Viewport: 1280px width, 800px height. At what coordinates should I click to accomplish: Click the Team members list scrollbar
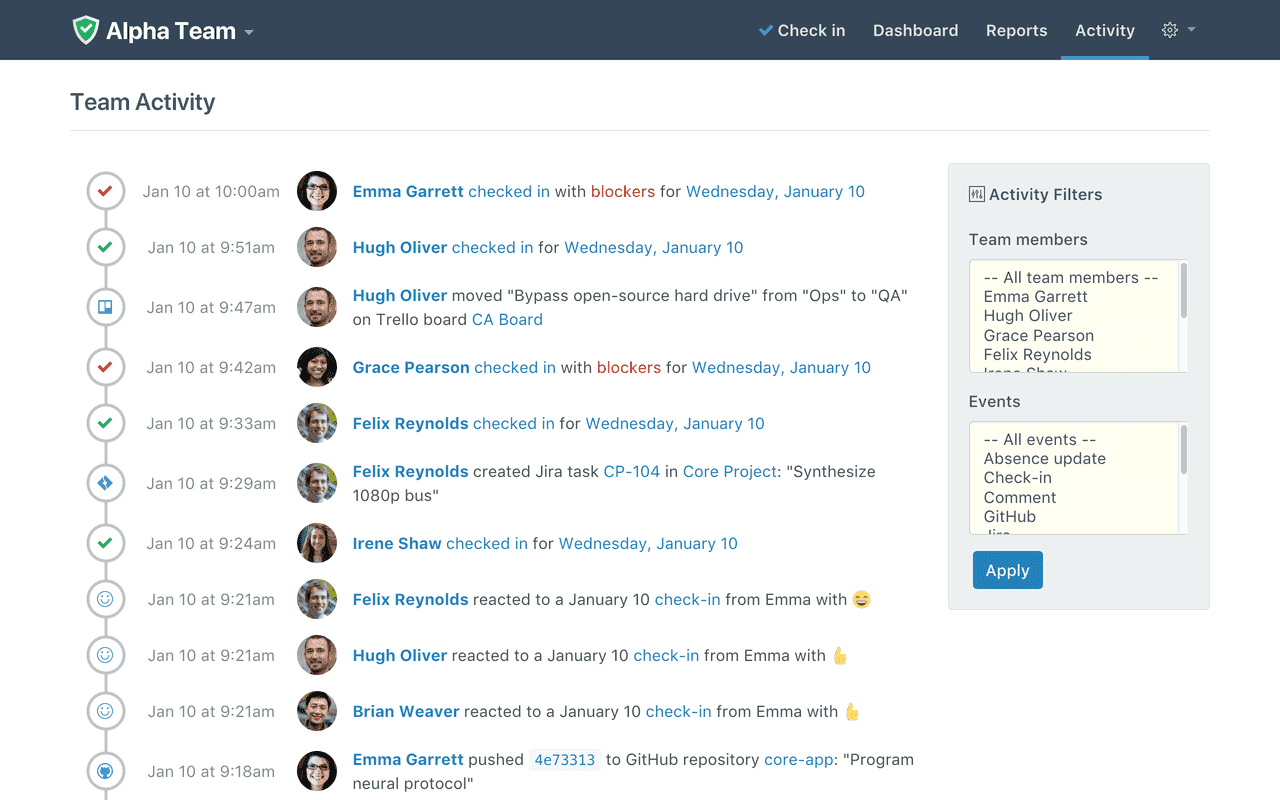(1184, 316)
